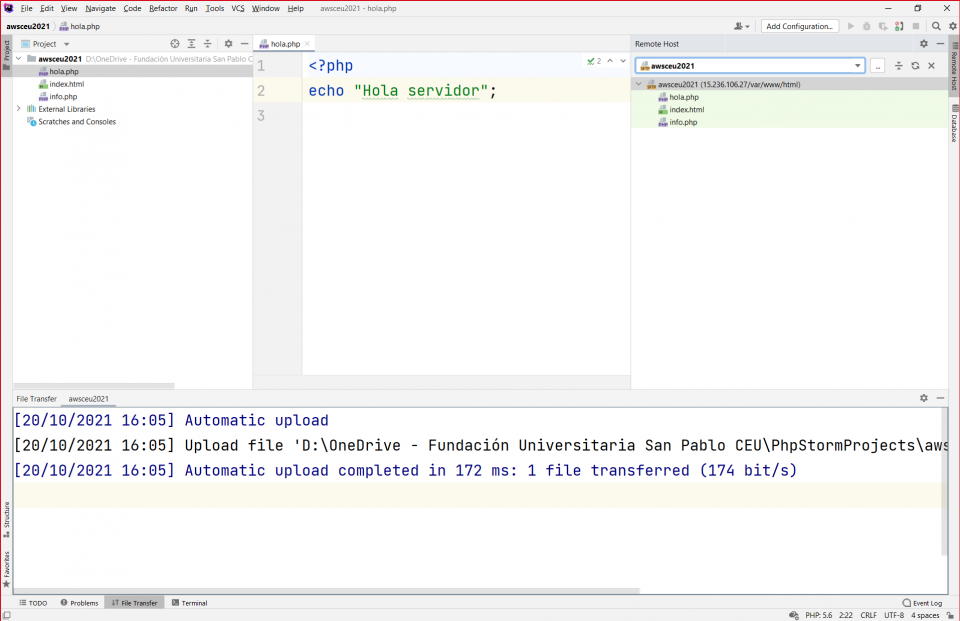This screenshot has width=960, height=621.
Task: Collapse awsceu2021 remote server node
Action: tap(639, 85)
